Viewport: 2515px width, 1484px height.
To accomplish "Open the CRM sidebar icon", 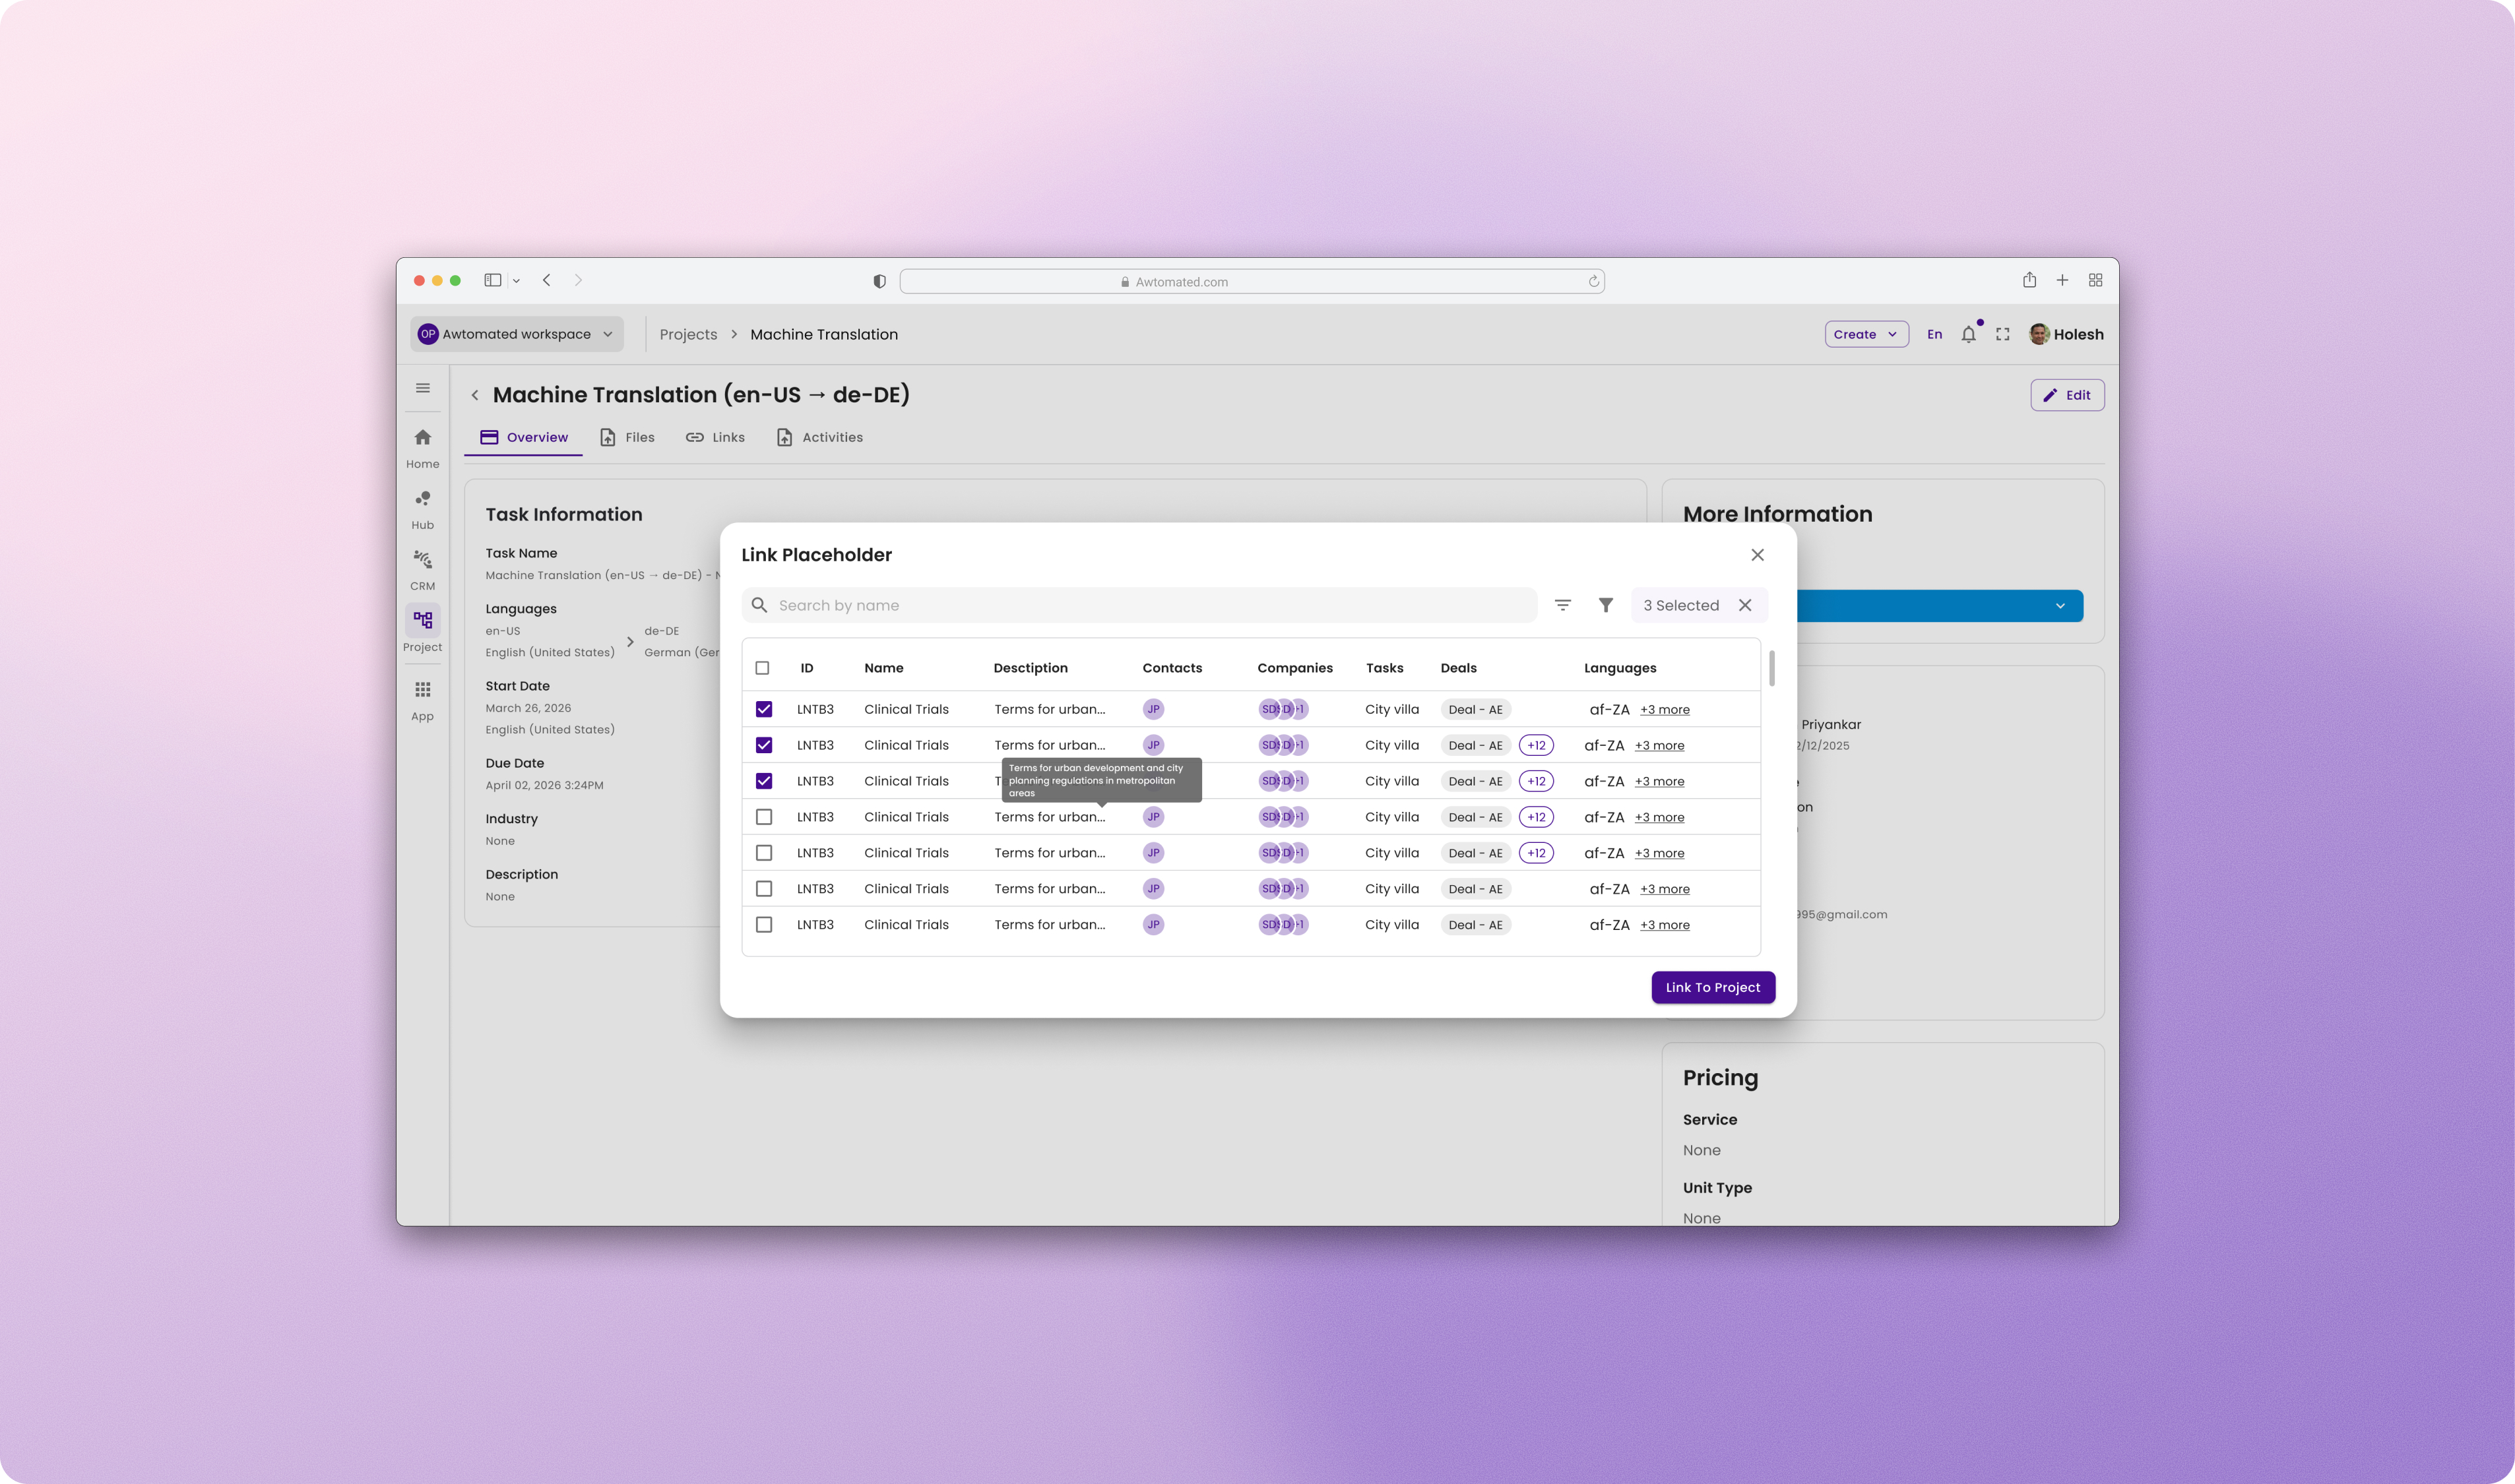I will click(x=423, y=570).
